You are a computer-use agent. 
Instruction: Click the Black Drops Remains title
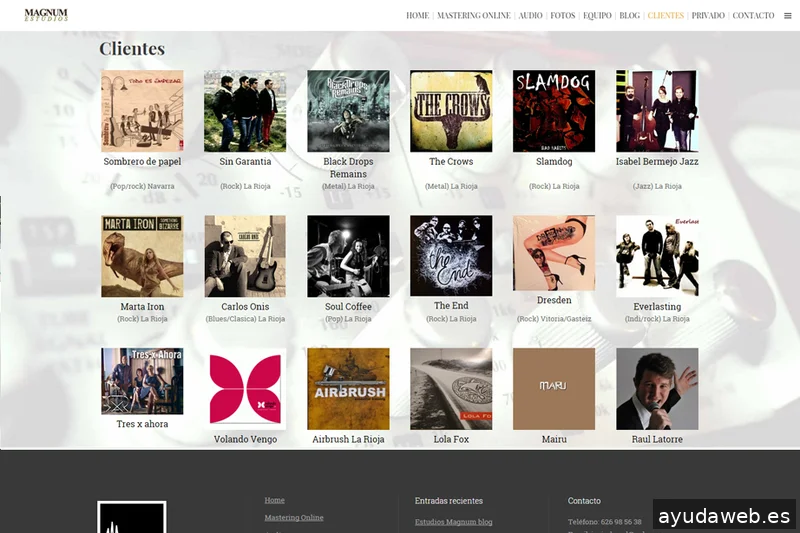[x=348, y=167]
